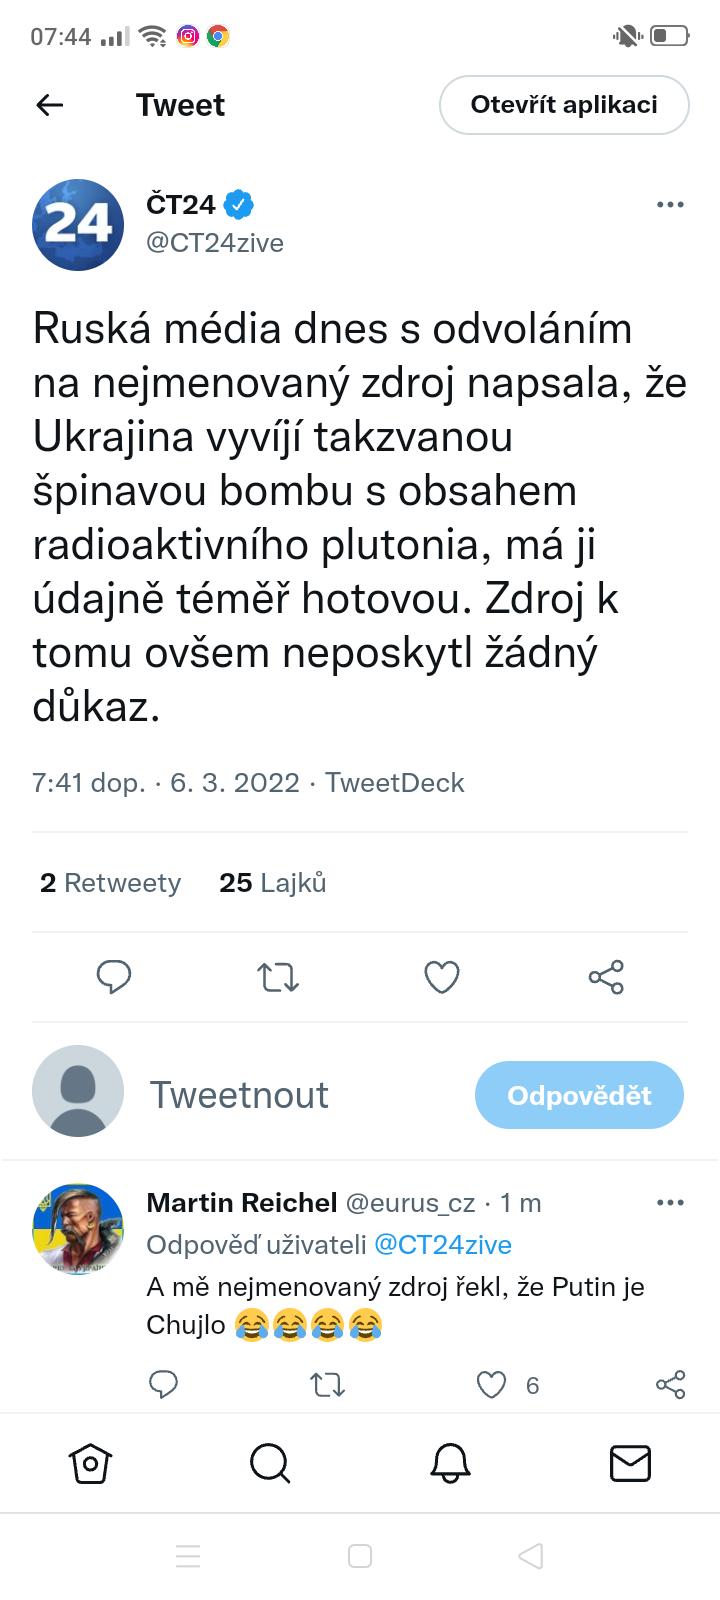Open the Search tab icon
Viewport: 720px width, 1600px height.
[270, 1463]
